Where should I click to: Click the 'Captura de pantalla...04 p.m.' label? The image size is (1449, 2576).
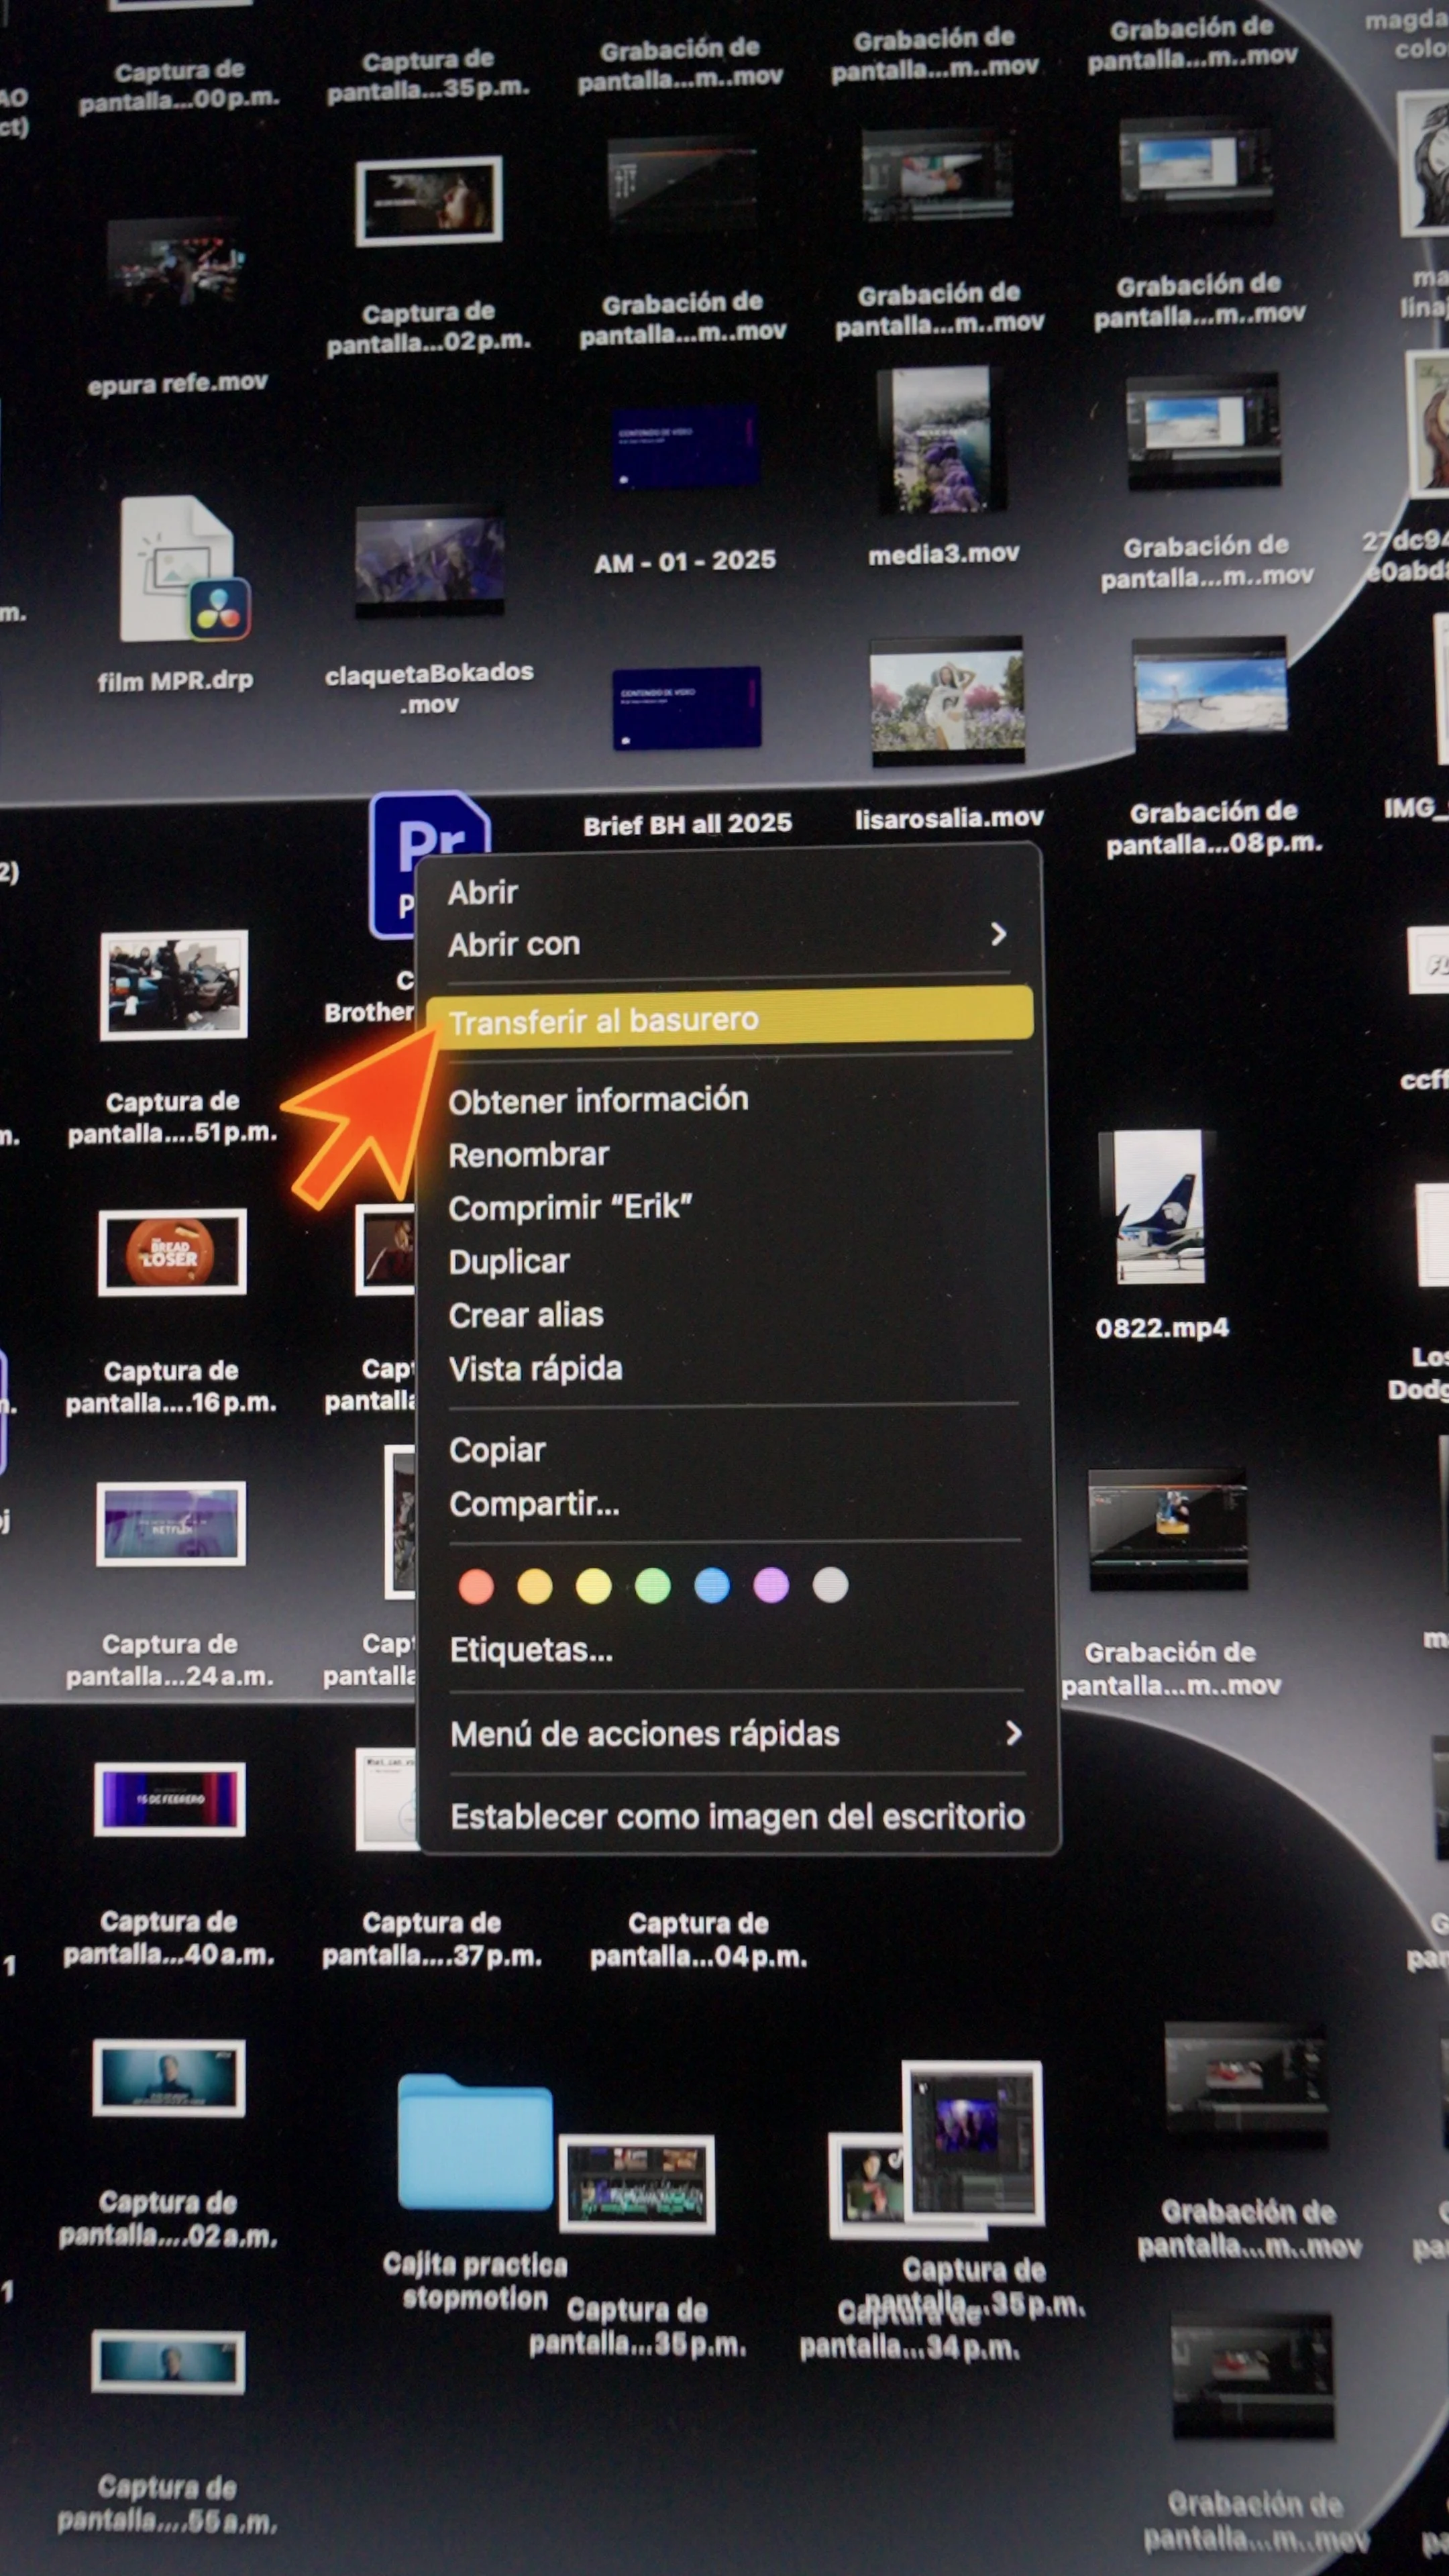pyautogui.click(x=698, y=1939)
